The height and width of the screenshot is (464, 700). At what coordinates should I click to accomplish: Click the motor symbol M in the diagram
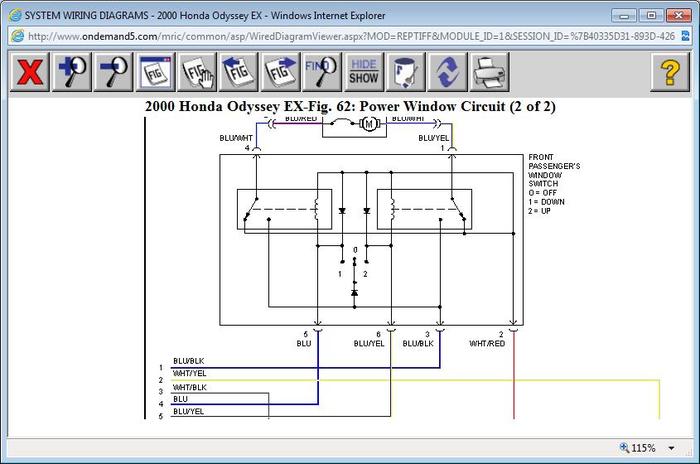(x=369, y=124)
